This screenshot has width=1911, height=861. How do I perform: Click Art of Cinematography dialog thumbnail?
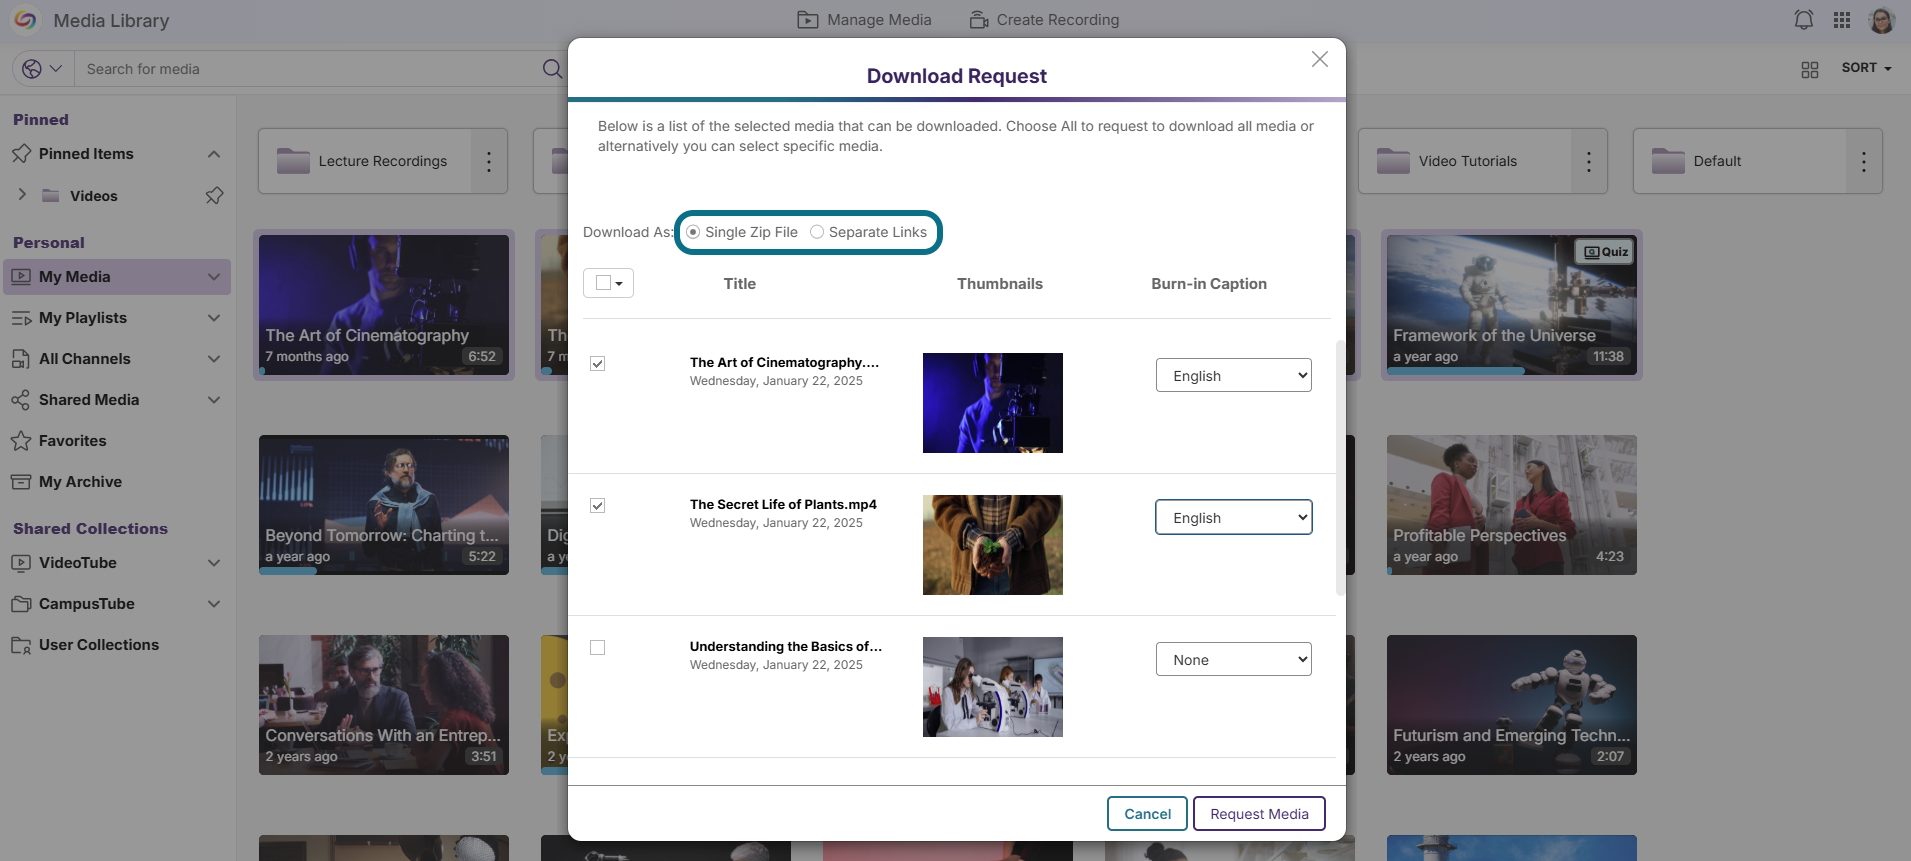coord(993,403)
